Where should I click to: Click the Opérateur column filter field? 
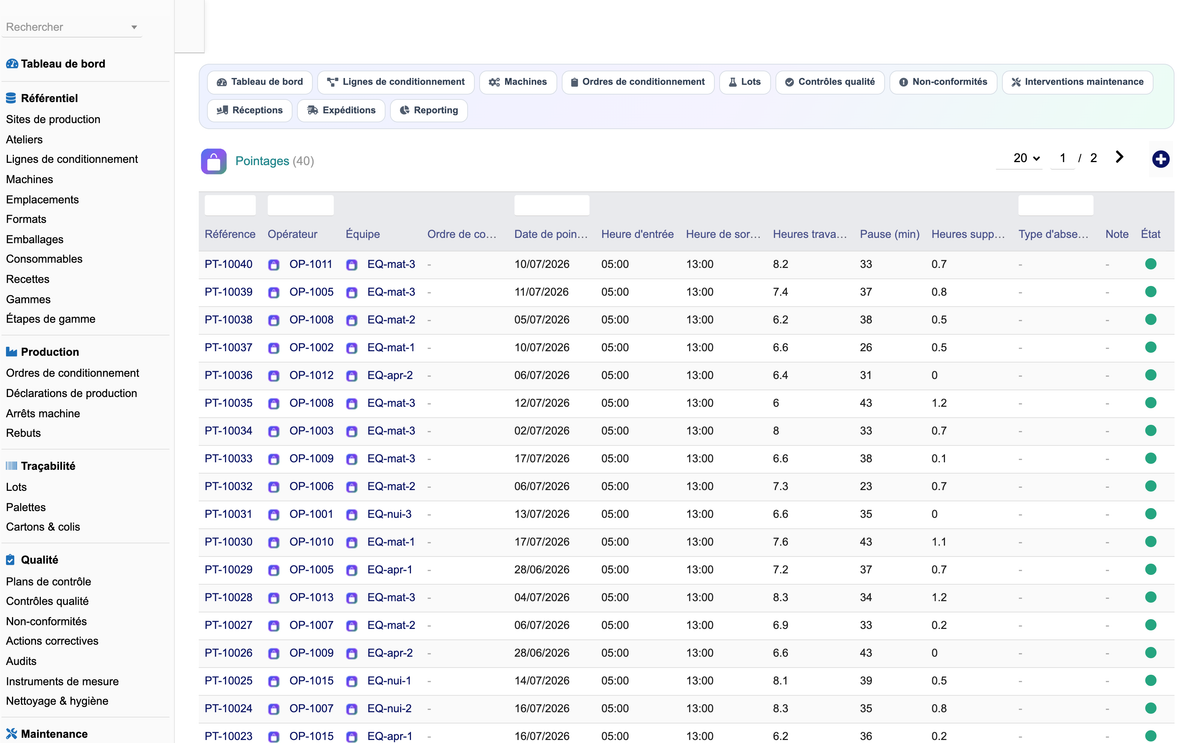pyautogui.click(x=301, y=205)
